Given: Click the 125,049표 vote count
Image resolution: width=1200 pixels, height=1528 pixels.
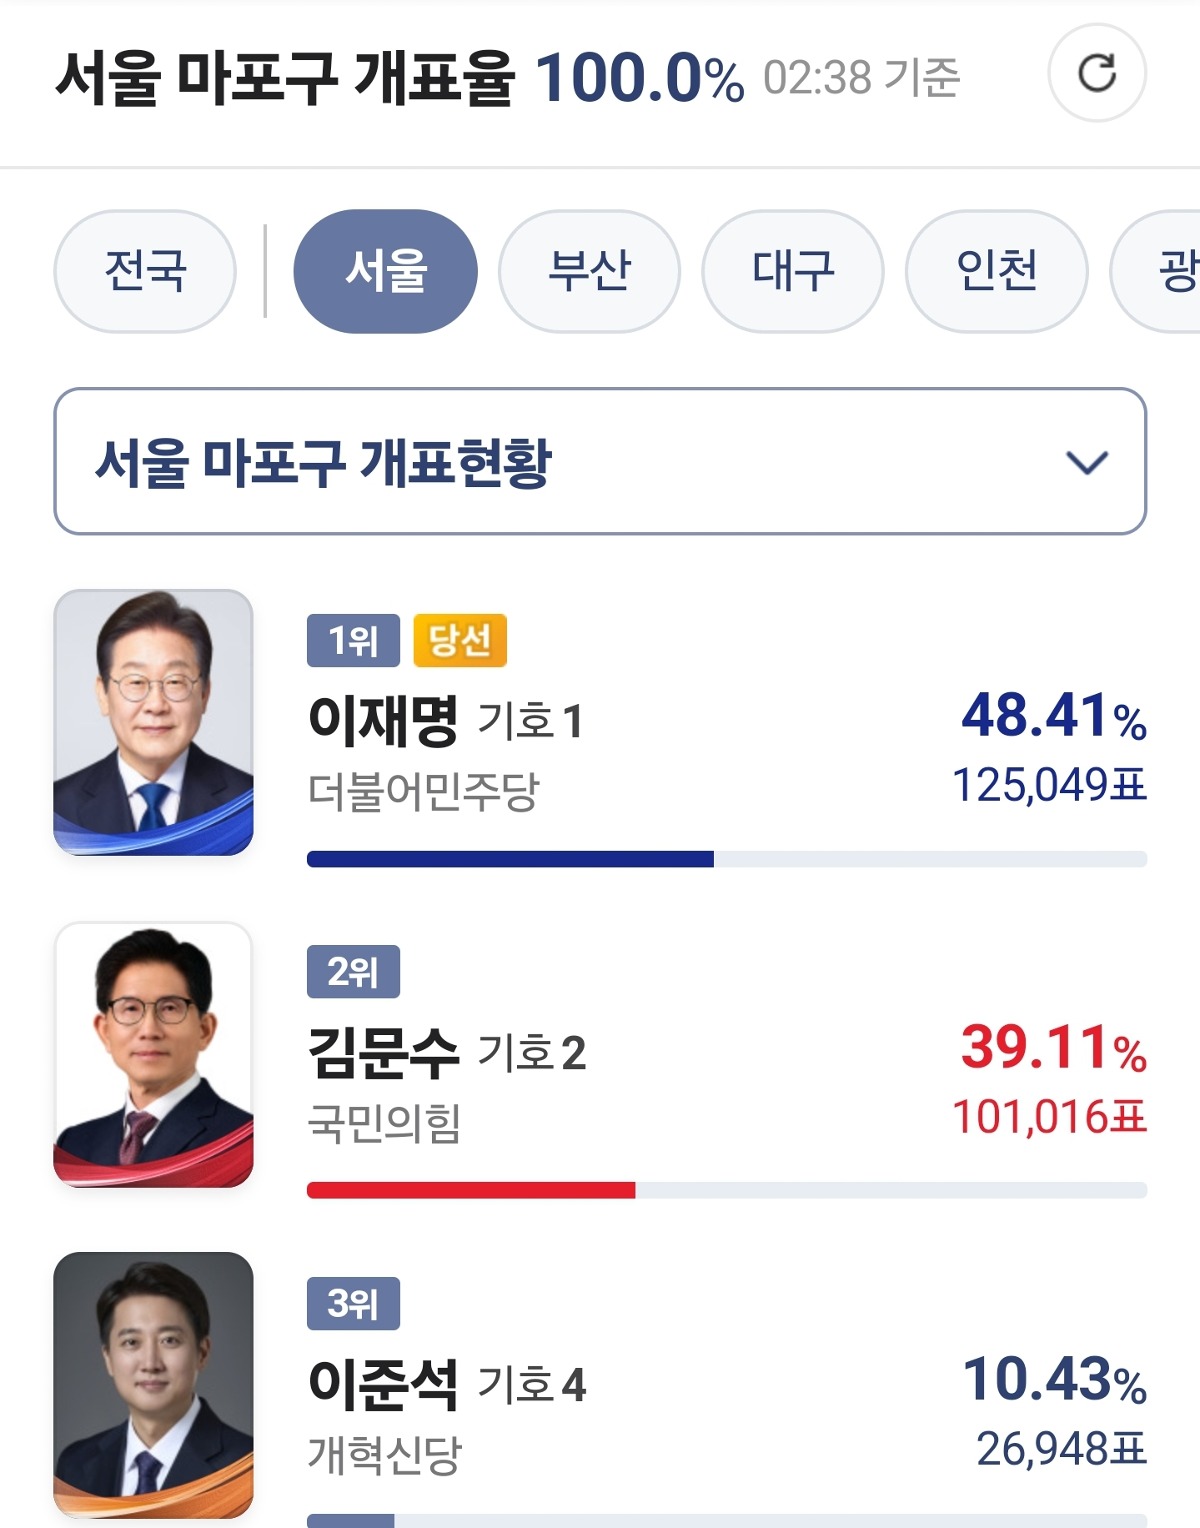Looking at the screenshot, I should pos(1048,785).
